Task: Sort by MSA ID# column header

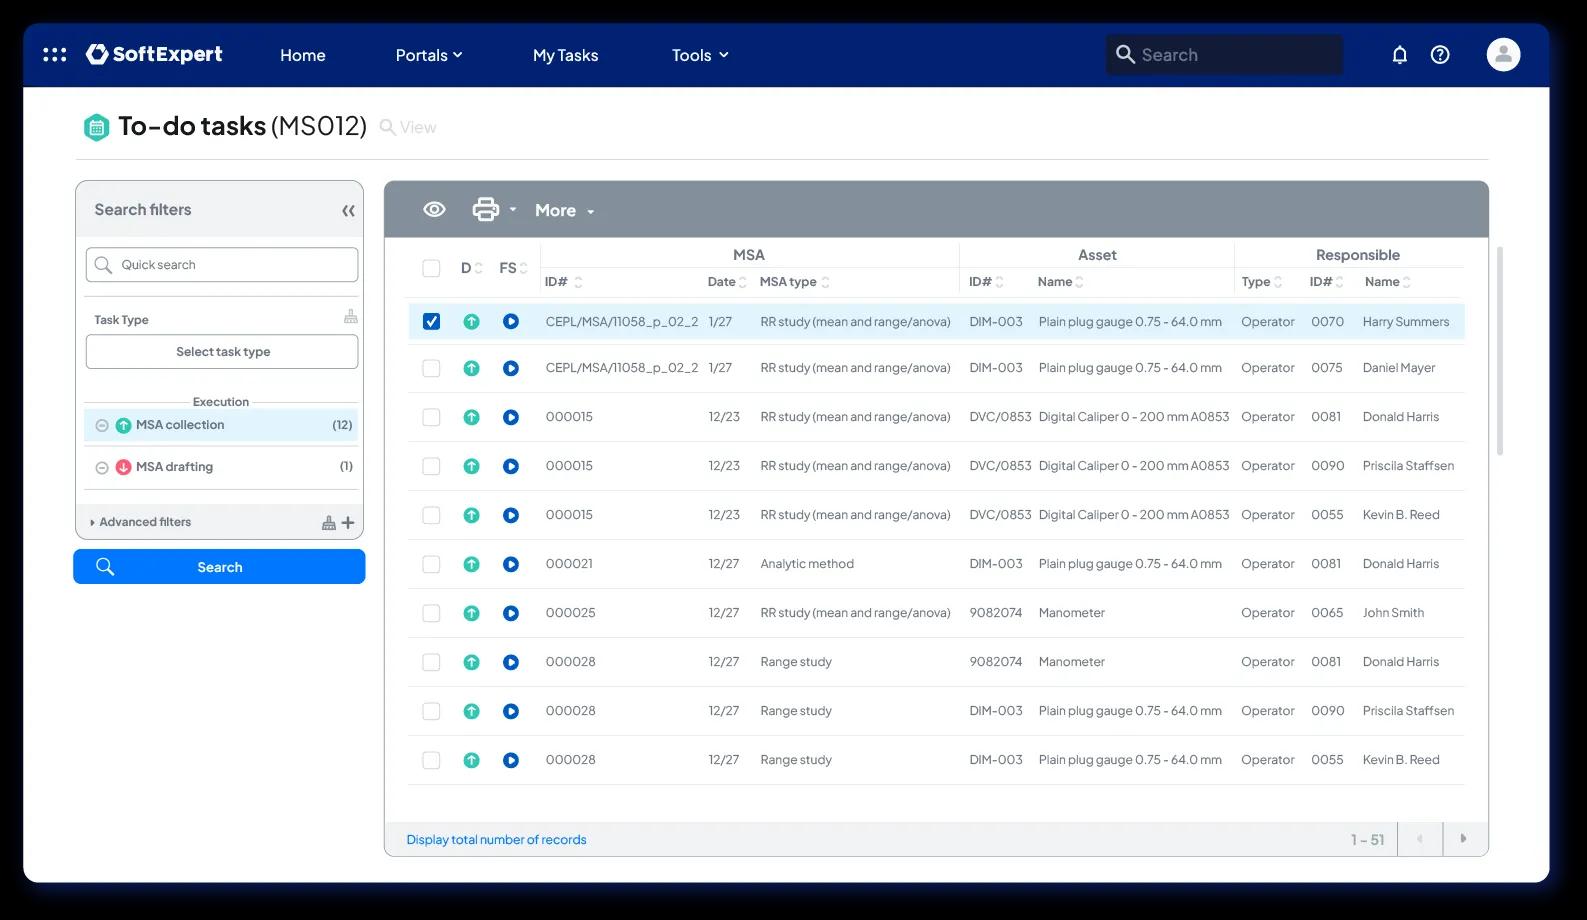Action: pyautogui.click(x=563, y=282)
